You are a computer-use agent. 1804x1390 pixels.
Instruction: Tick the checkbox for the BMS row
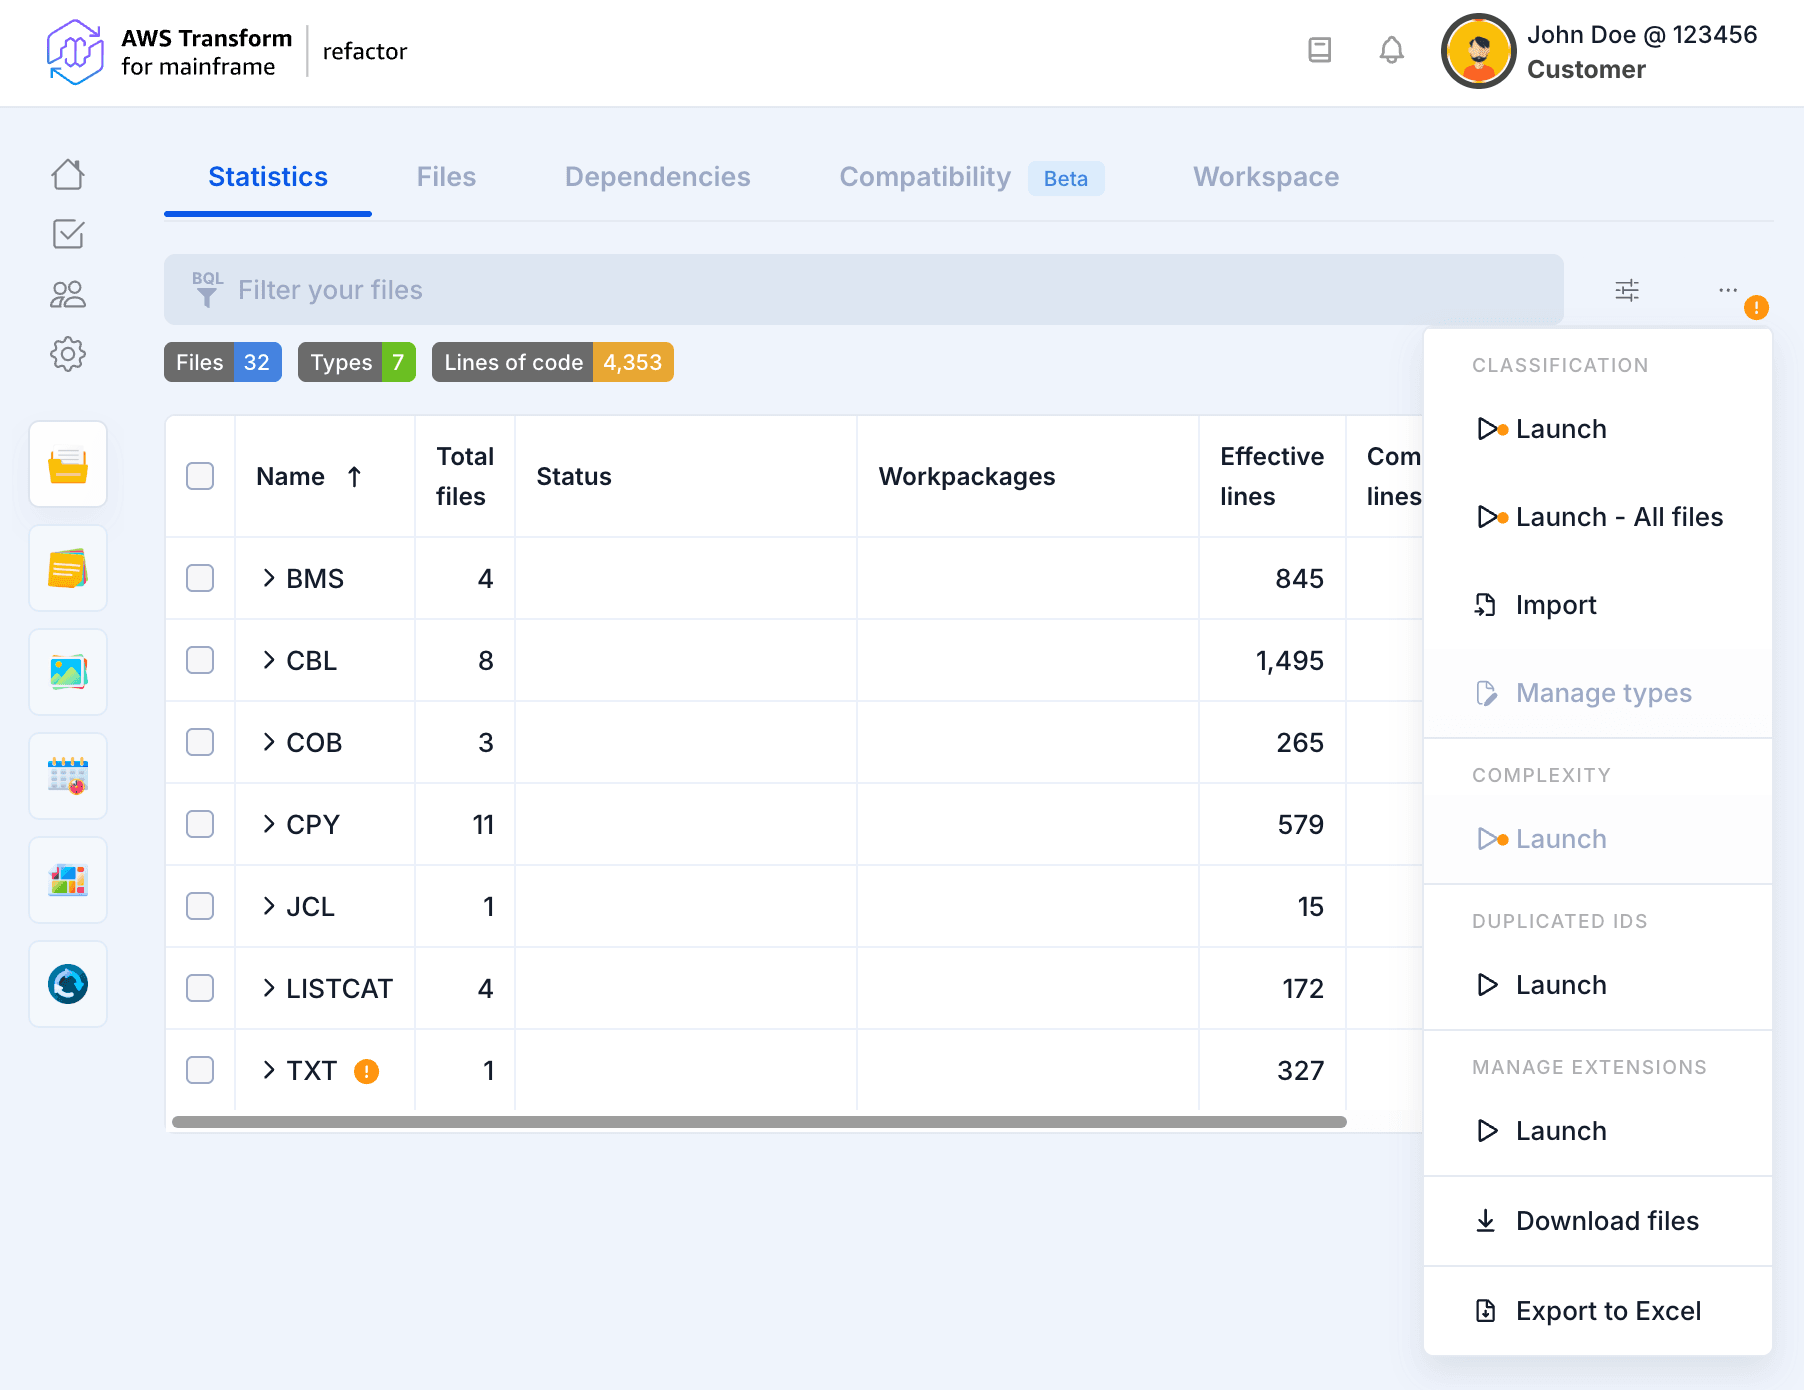200,578
